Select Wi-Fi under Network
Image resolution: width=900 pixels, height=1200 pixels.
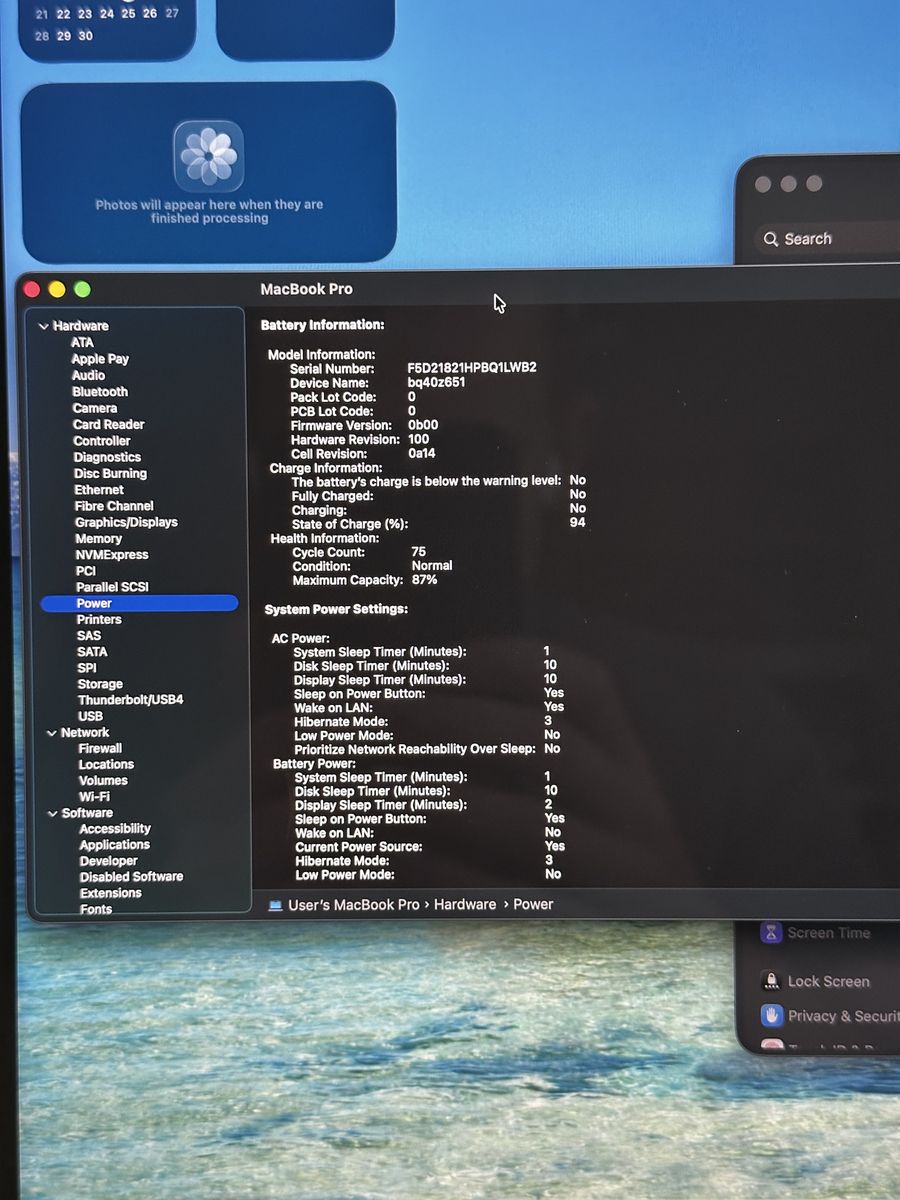(94, 797)
